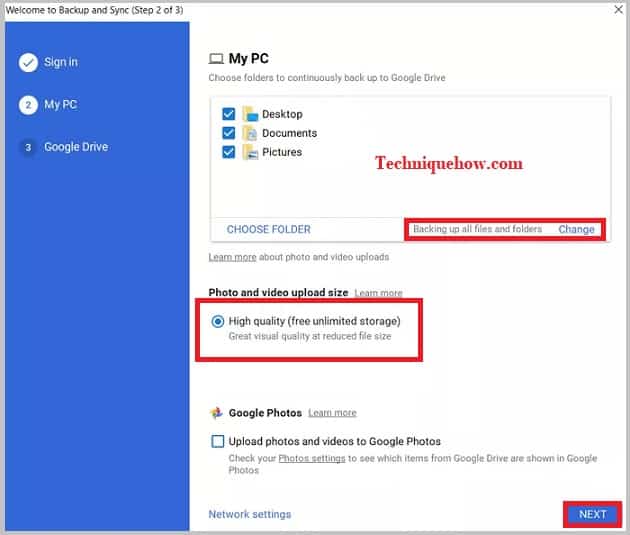Click CHOOSE FOLDER button

[269, 229]
